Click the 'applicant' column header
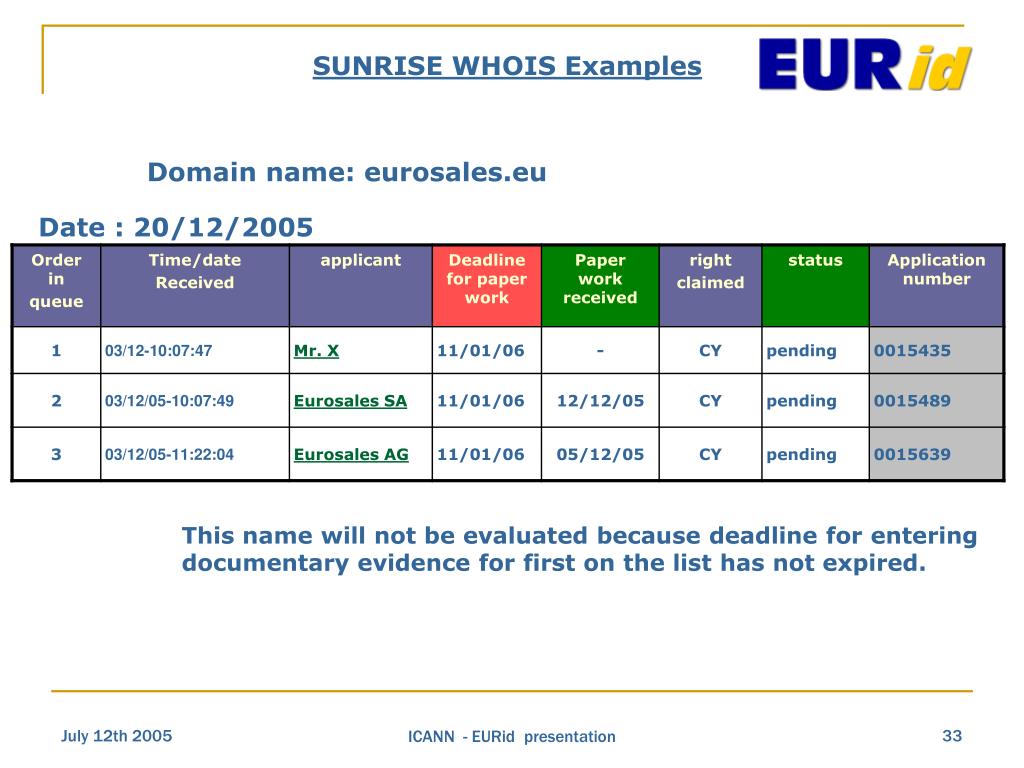 tap(360, 286)
